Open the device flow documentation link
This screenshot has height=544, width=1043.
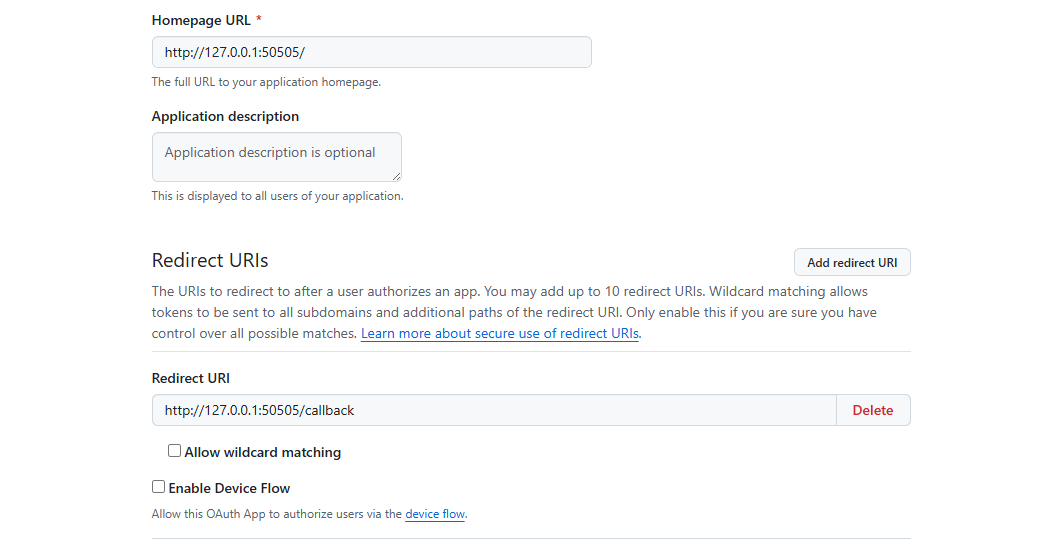point(435,514)
